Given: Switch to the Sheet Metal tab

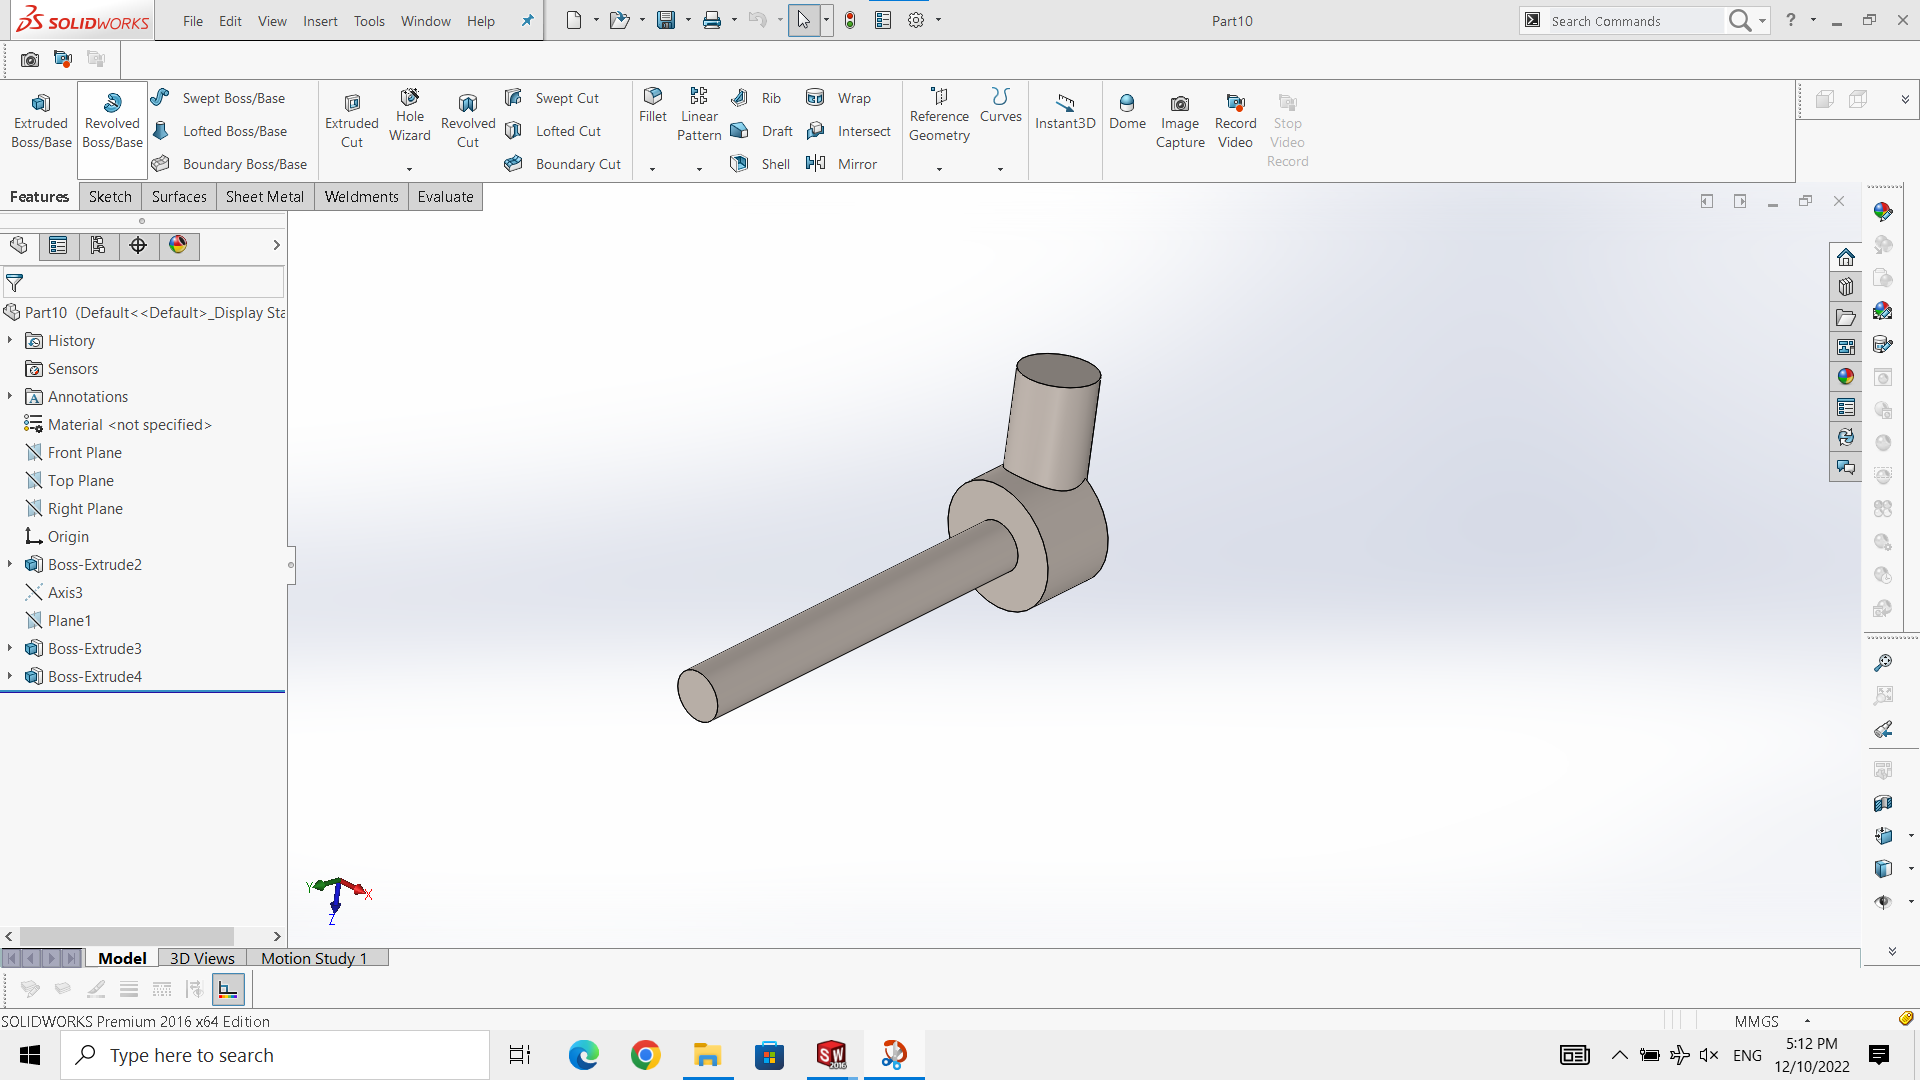Looking at the screenshot, I should point(265,197).
